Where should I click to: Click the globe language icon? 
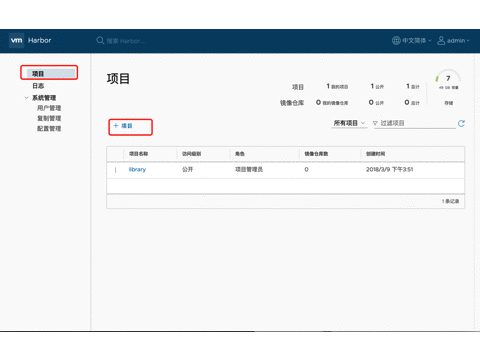396,41
